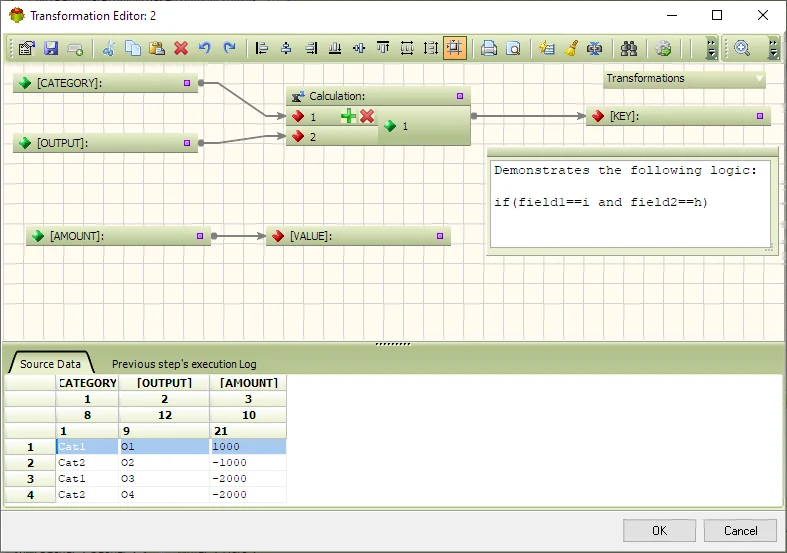Click the Cut scissors icon
This screenshot has width=787, height=553.
click(108, 48)
